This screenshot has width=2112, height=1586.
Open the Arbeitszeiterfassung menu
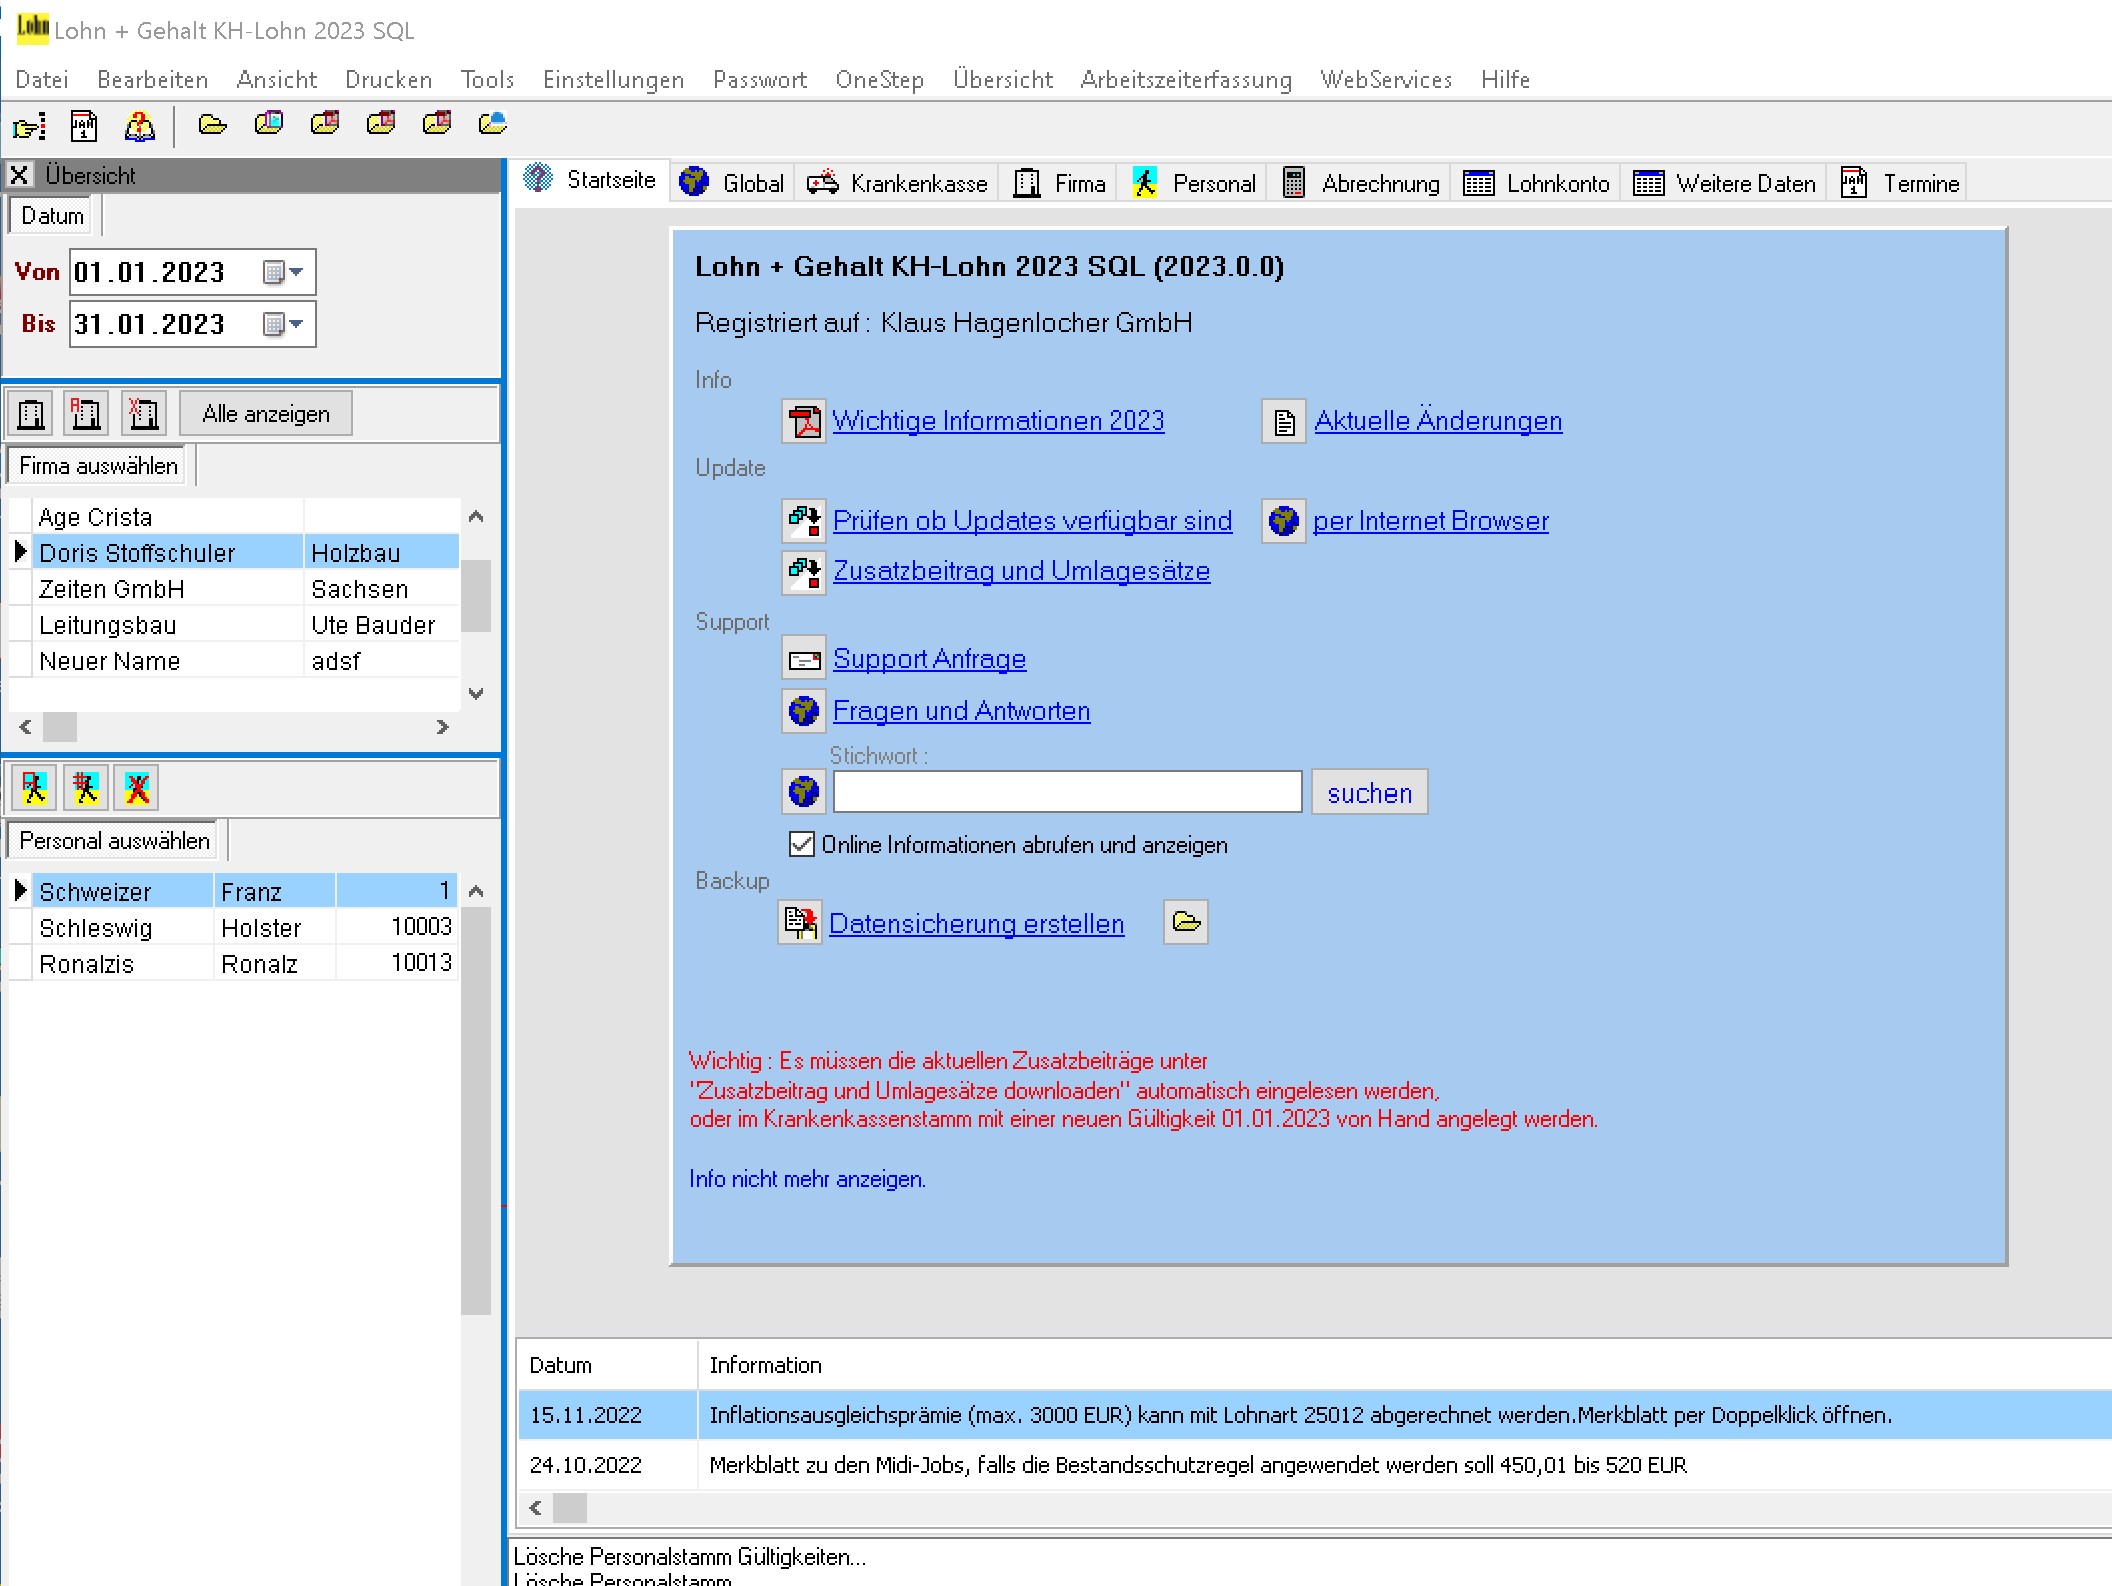tap(1186, 79)
